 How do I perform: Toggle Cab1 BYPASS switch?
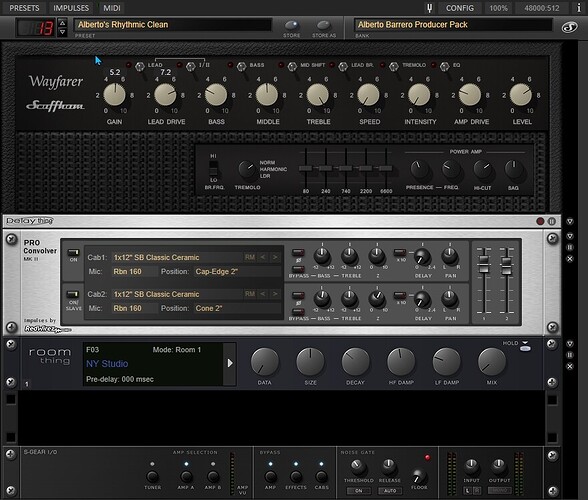tap(298, 269)
